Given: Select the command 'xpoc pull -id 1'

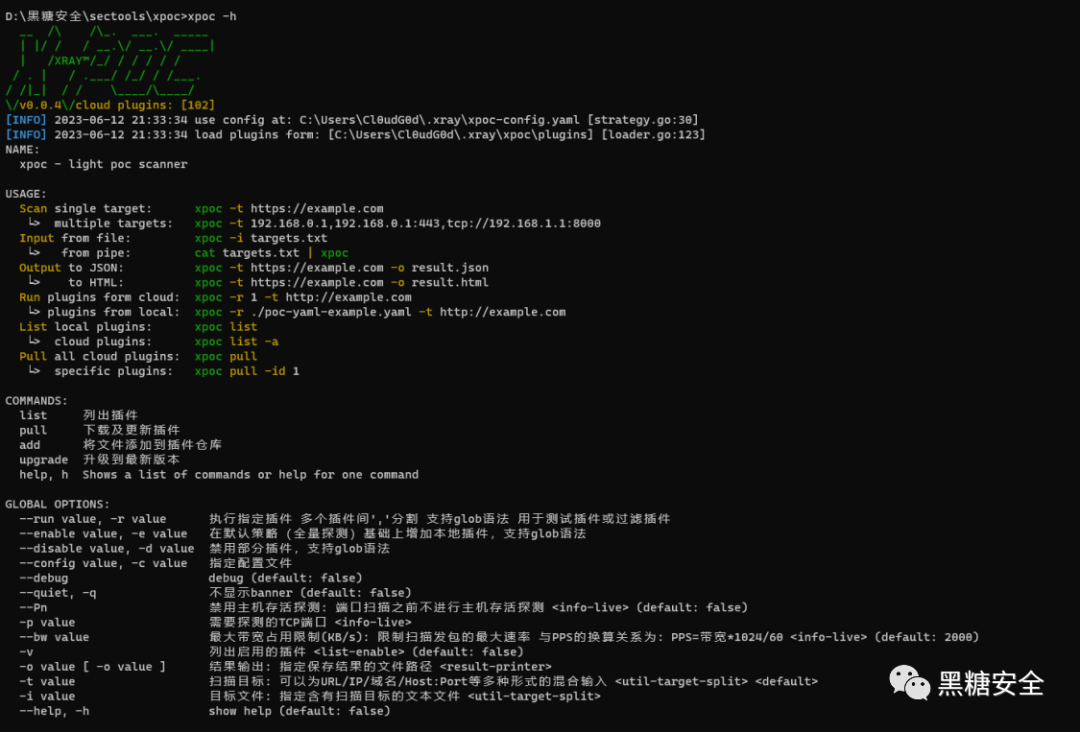Looking at the screenshot, I should coord(247,371).
